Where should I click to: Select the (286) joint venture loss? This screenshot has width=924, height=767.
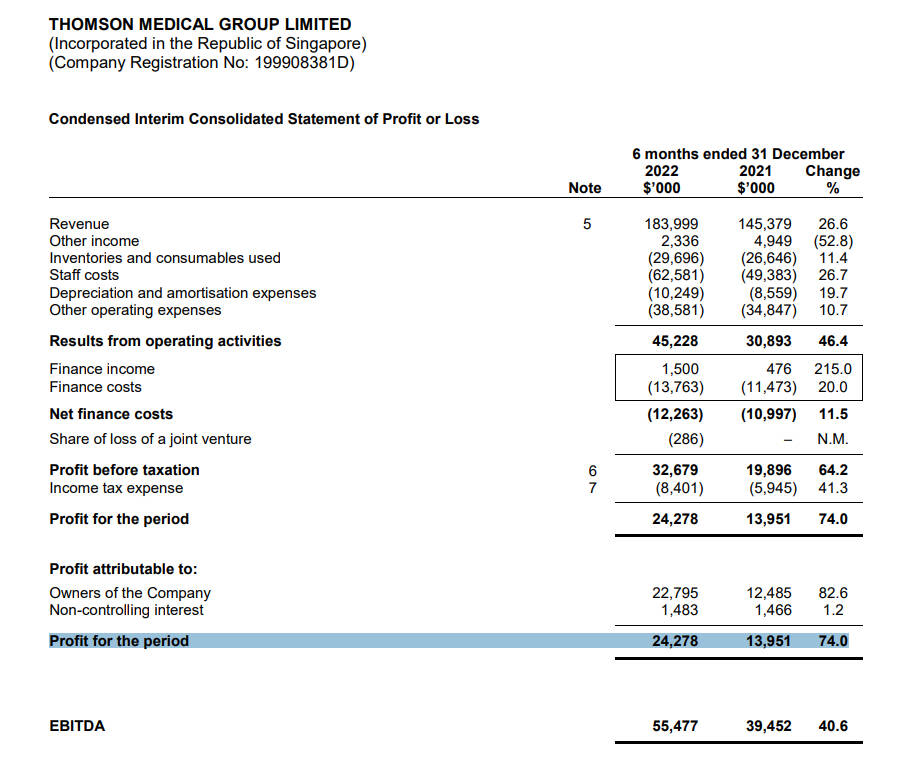(685, 439)
